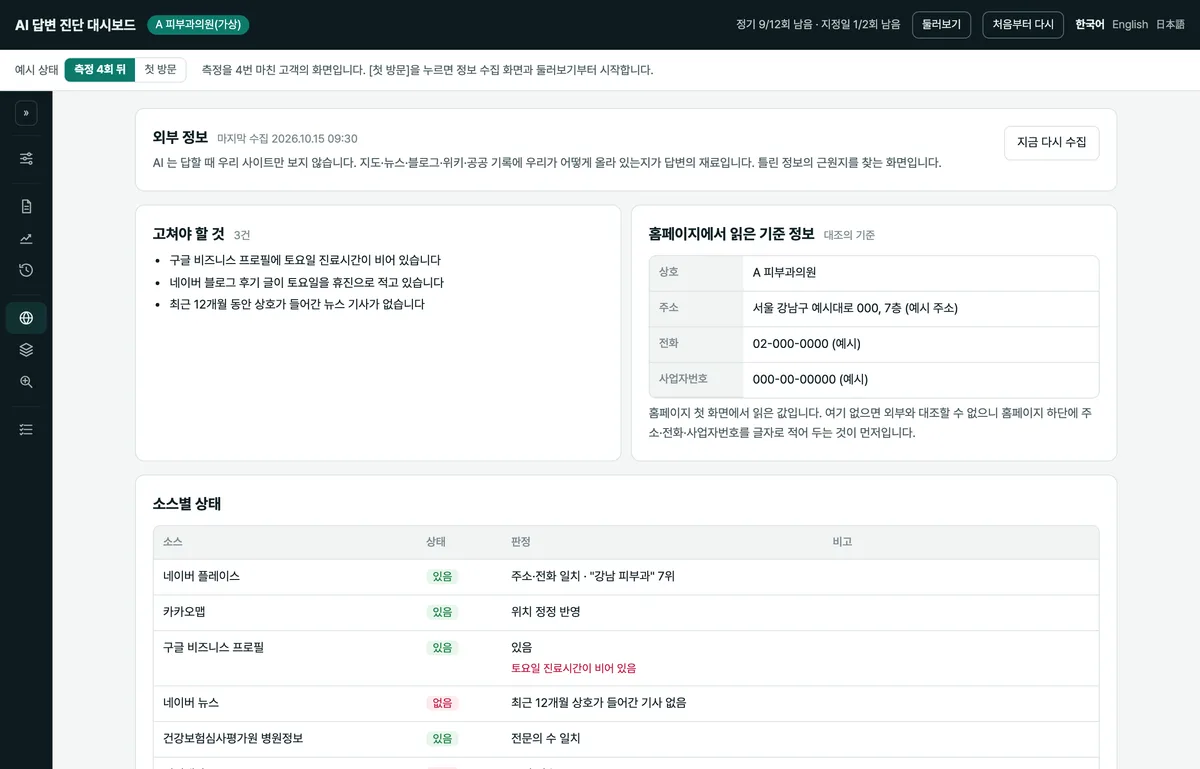Click the 마지막 수집 2026.10.15 09:30 timestamp
This screenshot has height=769, width=1200.
pyautogui.click(x=287, y=139)
